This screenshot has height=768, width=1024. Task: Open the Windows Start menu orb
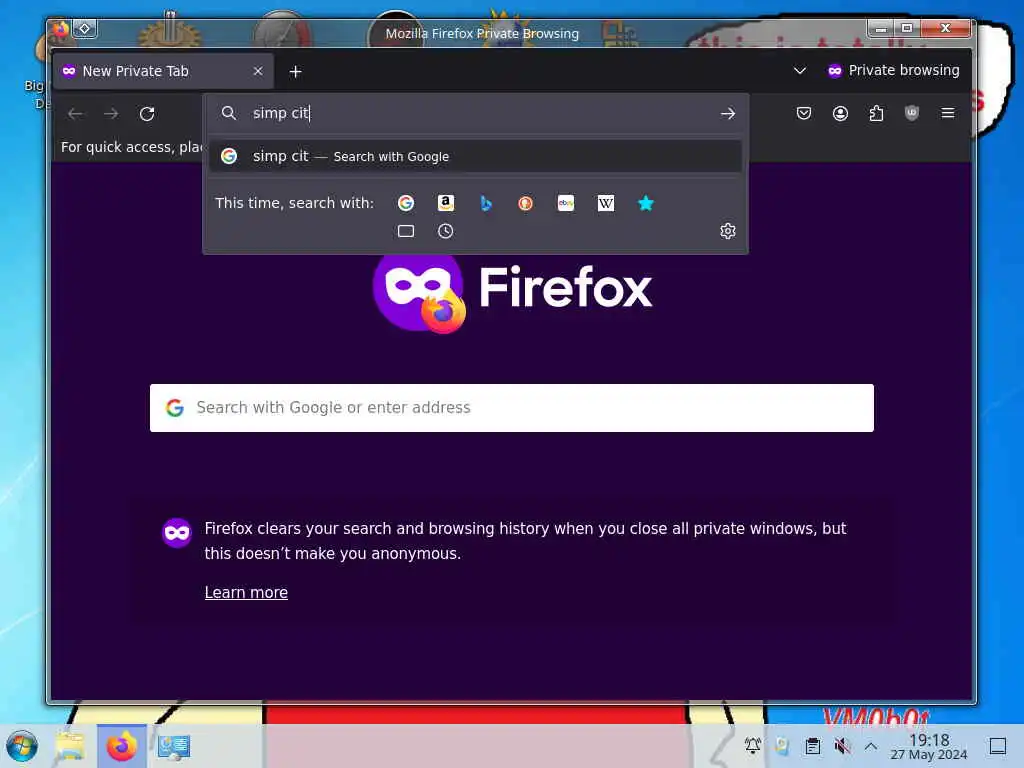pyautogui.click(x=22, y=746)
